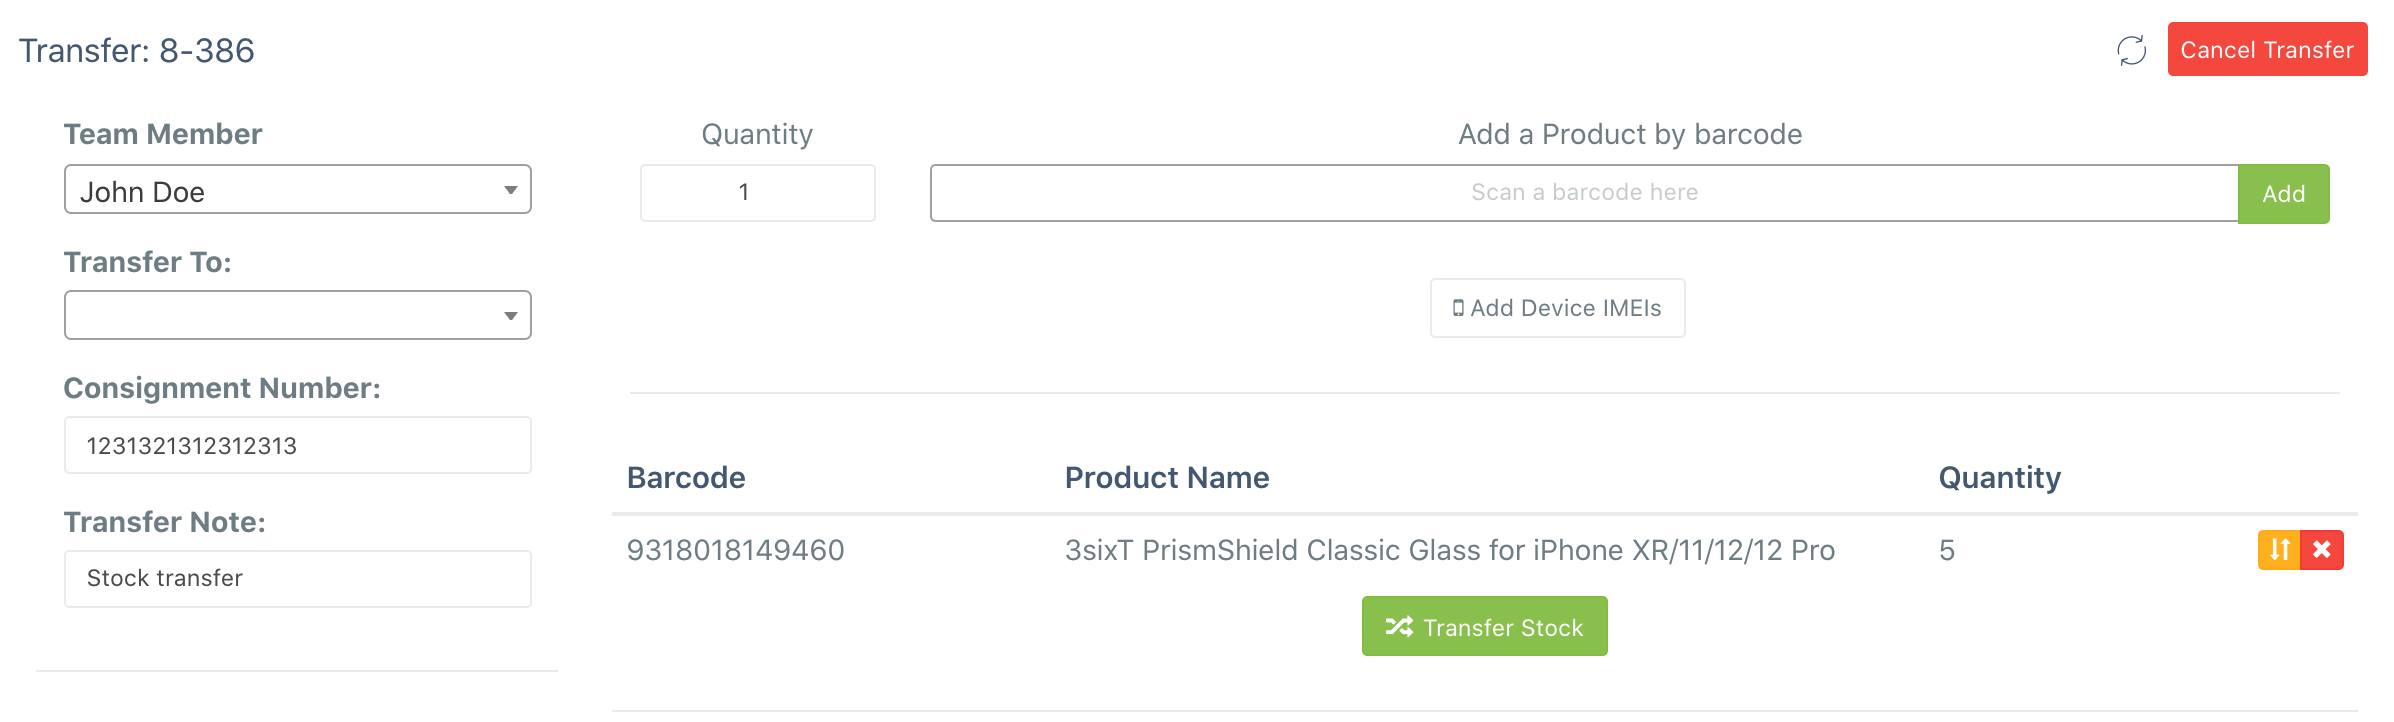The width and height of the screenshot is (2394, 722).
Task: Click the Product Name column header
Action: tap(1167, 478)
